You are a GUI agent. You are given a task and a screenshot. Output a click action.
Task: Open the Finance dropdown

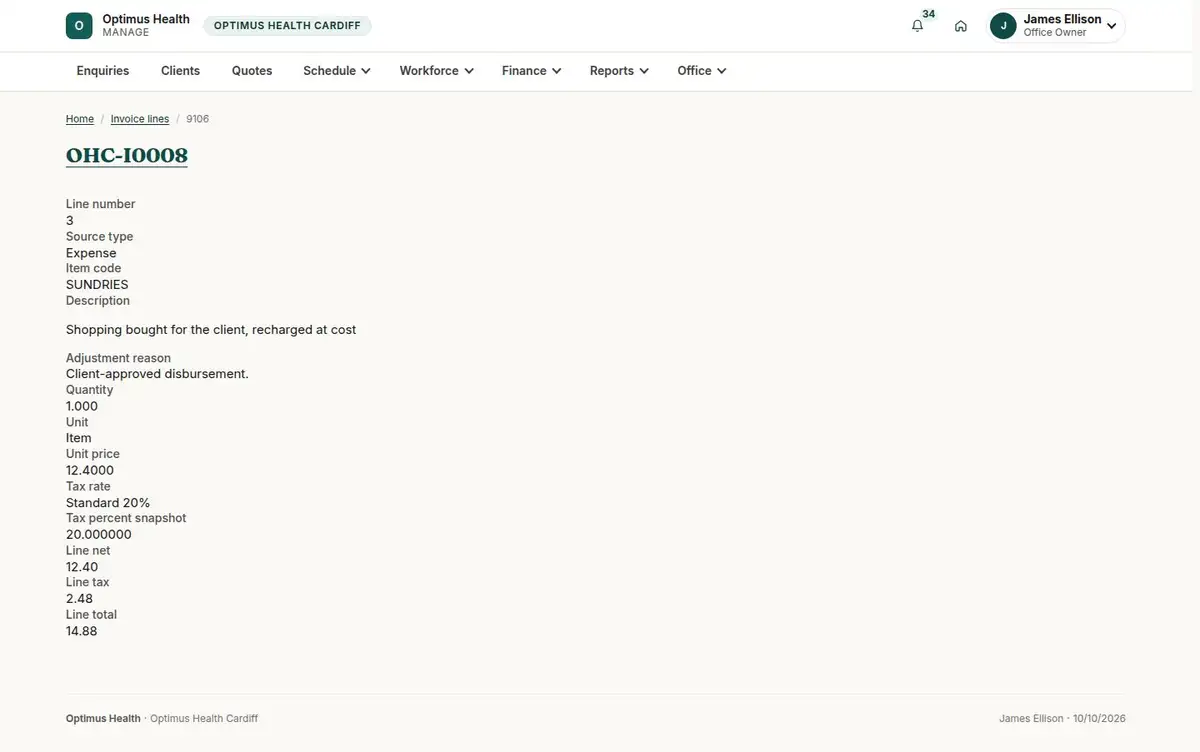click(x=531, y=71)
